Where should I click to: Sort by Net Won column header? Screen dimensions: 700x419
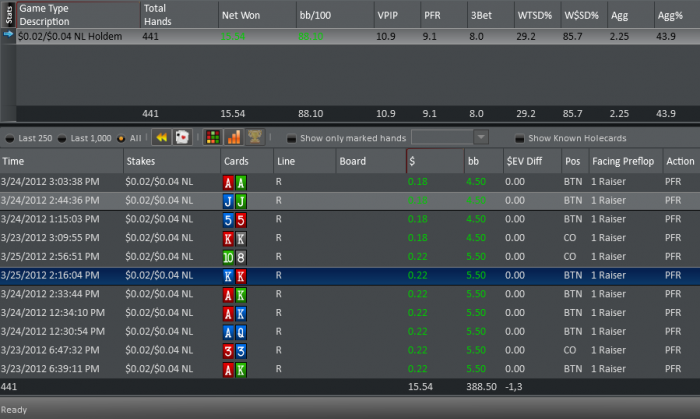click(257, 15)
